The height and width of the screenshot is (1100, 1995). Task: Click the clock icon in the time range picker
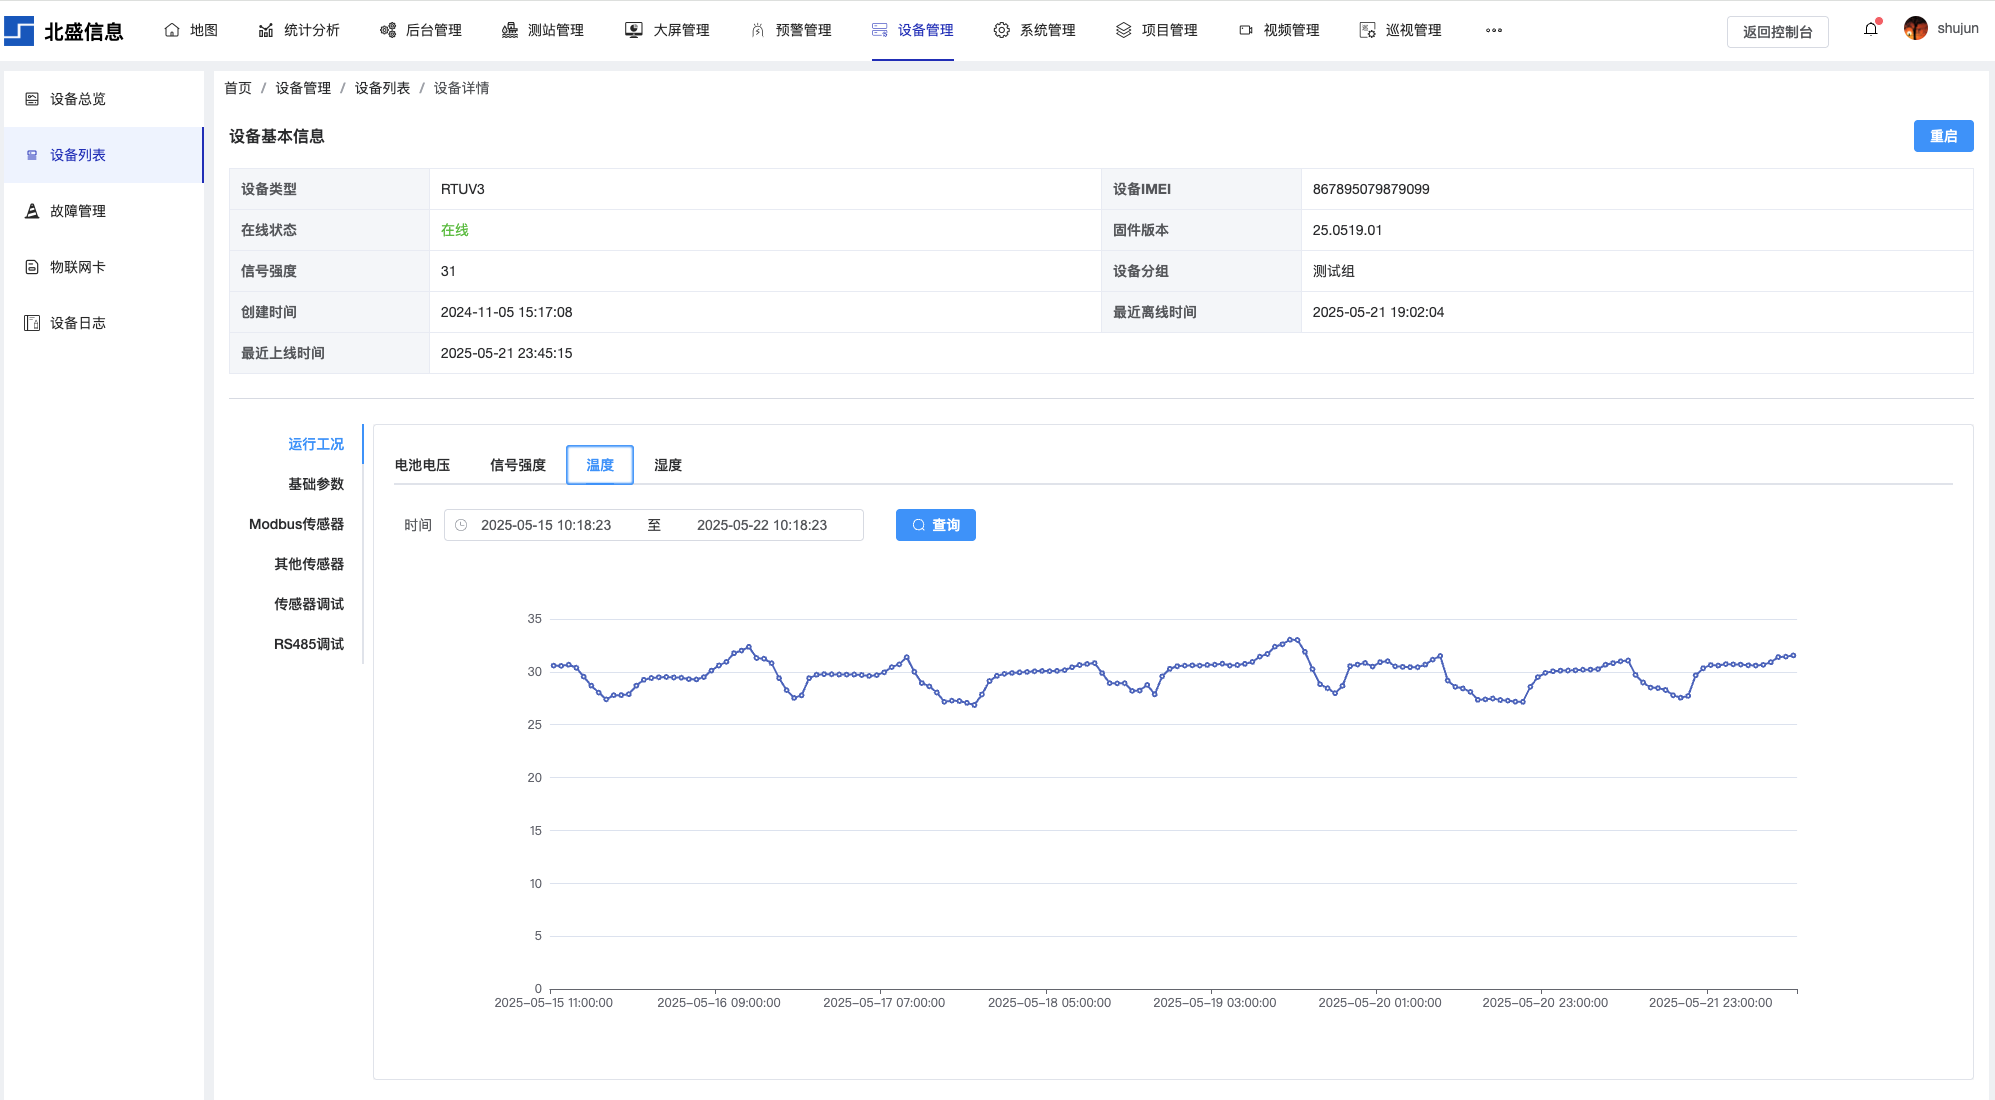tap(461, 525)
